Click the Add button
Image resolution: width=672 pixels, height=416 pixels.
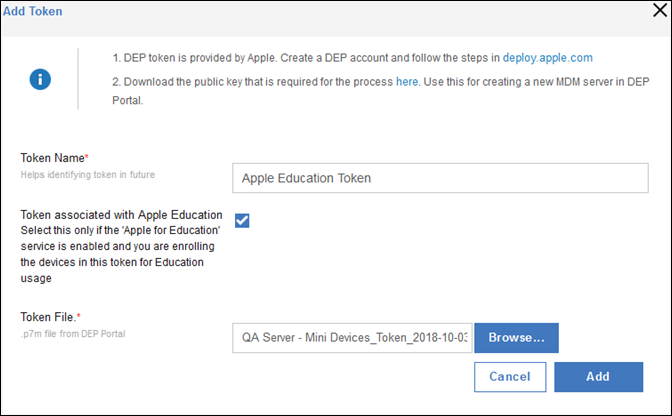(x=599, y=377)
